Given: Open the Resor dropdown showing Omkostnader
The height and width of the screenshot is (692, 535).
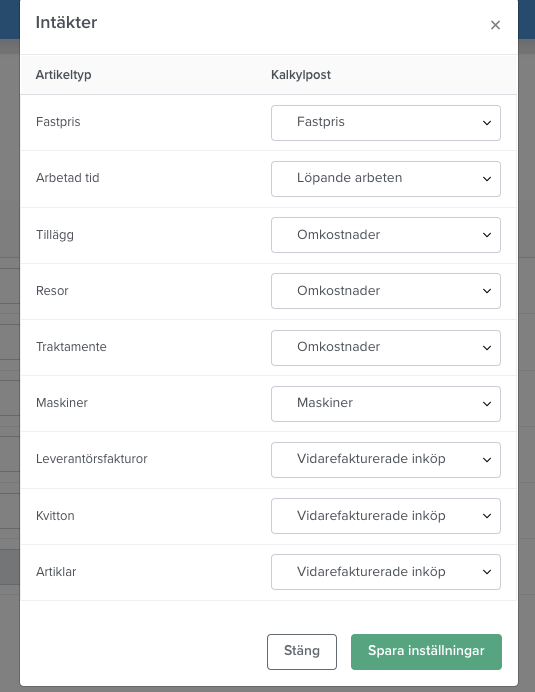Looking at the screenshot, I should [x=386, y=291].
